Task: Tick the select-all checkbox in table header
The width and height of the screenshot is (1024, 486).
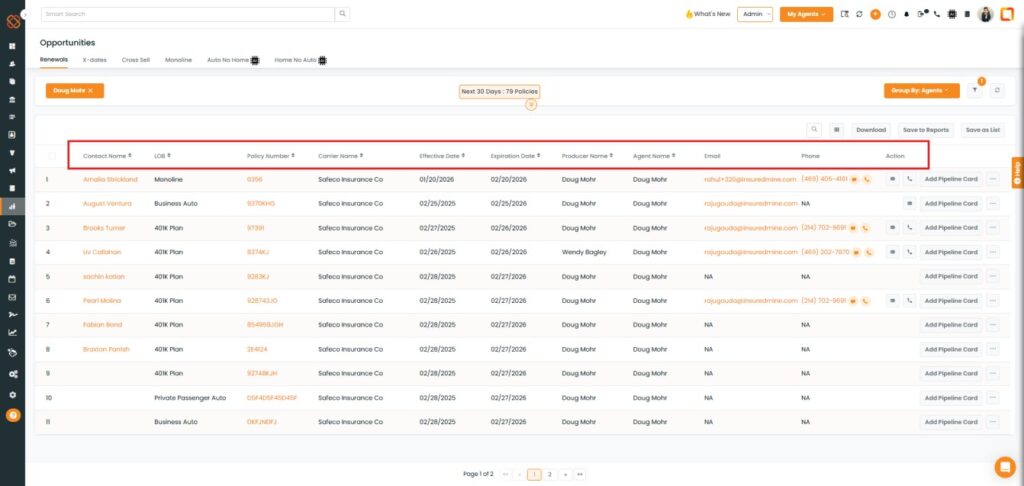Action: pyautogui.click(x=52, y=156)
